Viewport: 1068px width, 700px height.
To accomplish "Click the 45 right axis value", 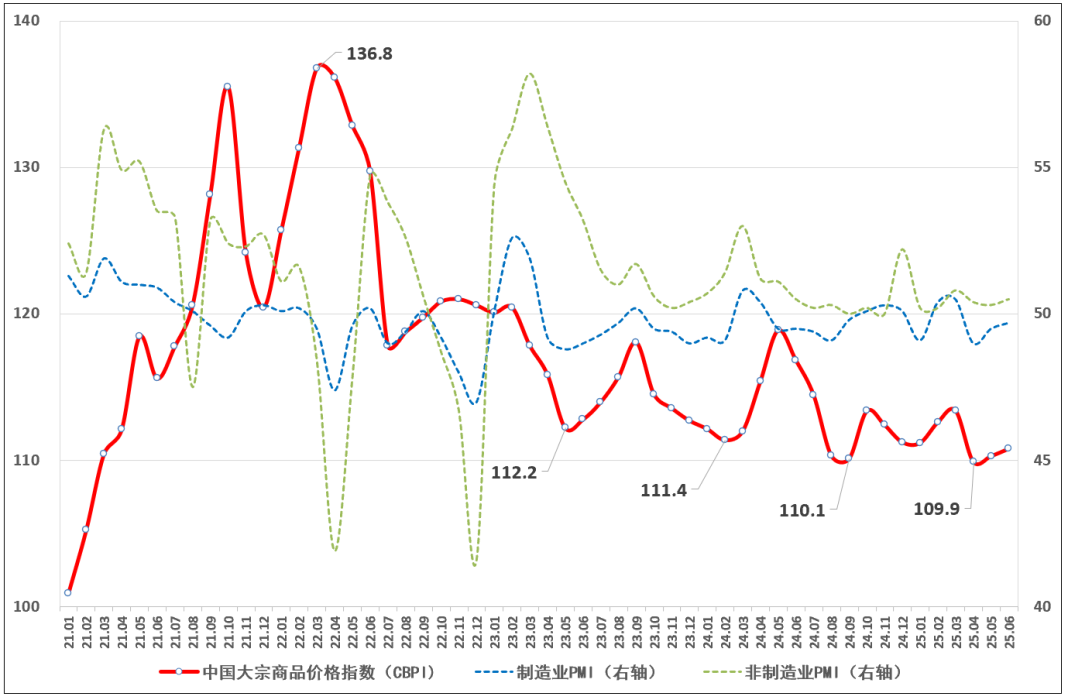I will coord(1042,460).
